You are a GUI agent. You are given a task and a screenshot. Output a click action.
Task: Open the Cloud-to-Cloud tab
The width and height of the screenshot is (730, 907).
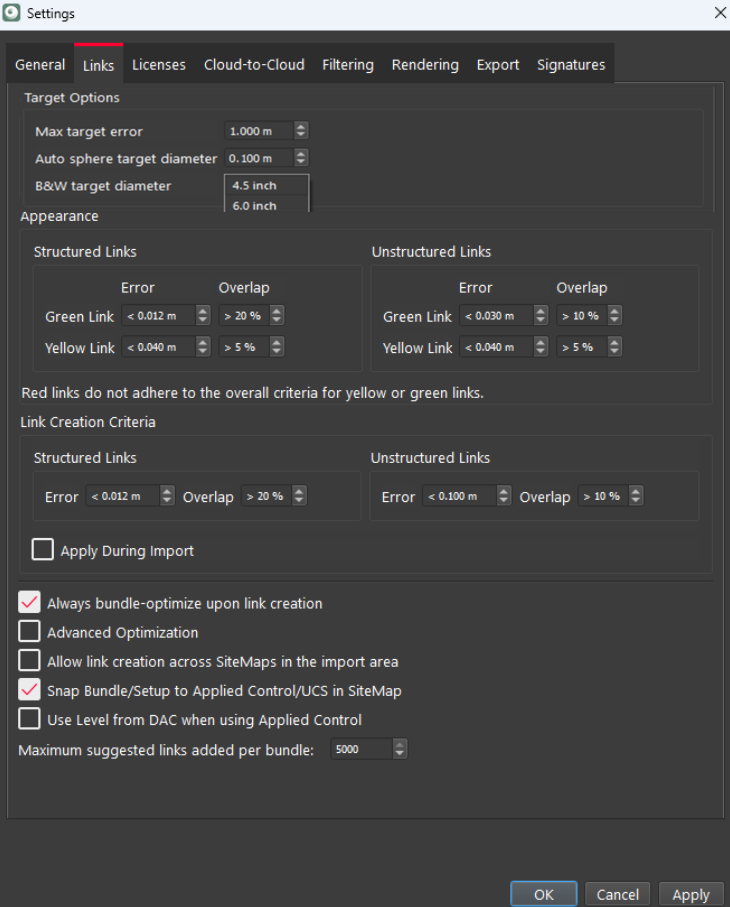point(254,65)
